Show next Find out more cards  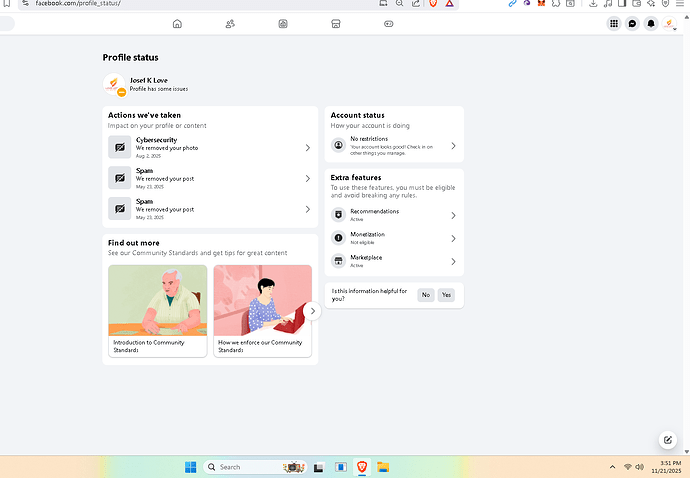312,311
